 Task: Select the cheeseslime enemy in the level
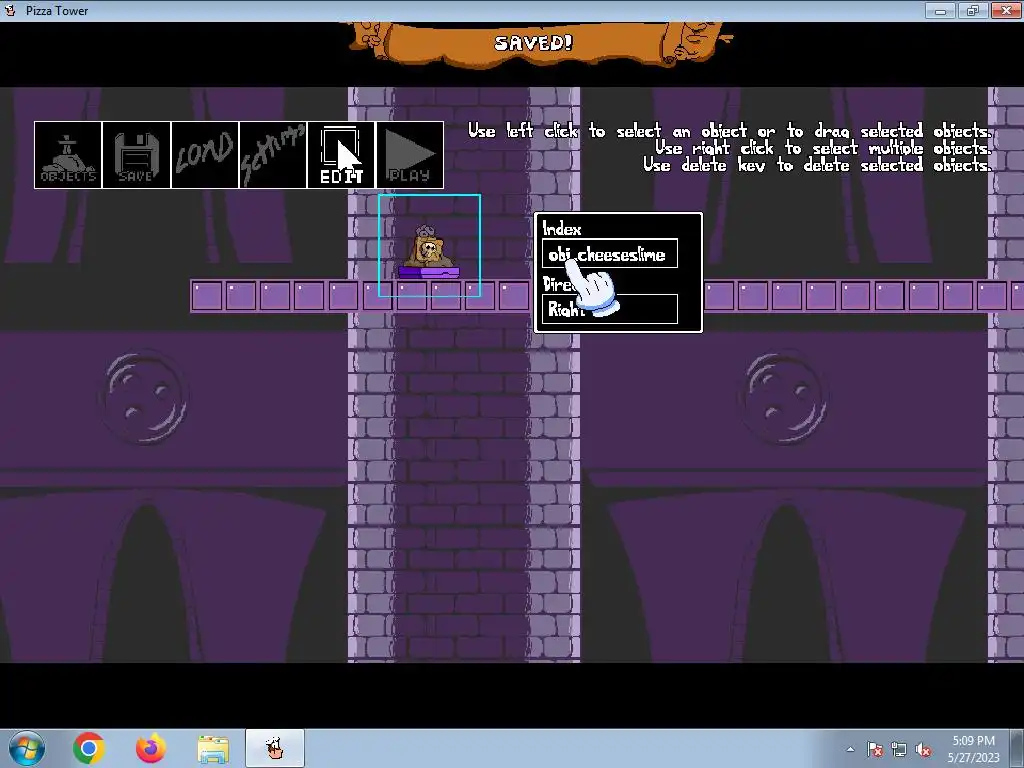(x=428, y=252)
